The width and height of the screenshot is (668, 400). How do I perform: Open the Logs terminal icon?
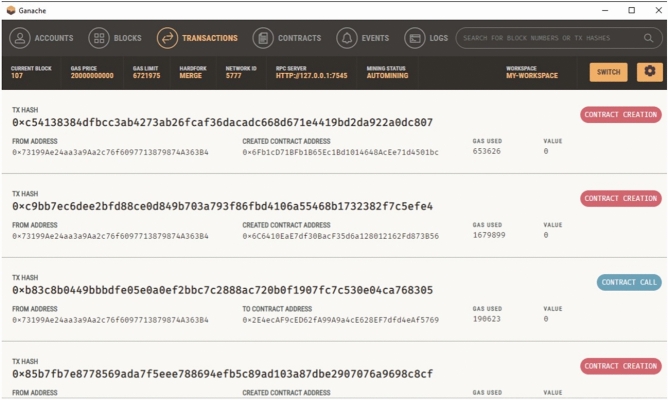415,38
